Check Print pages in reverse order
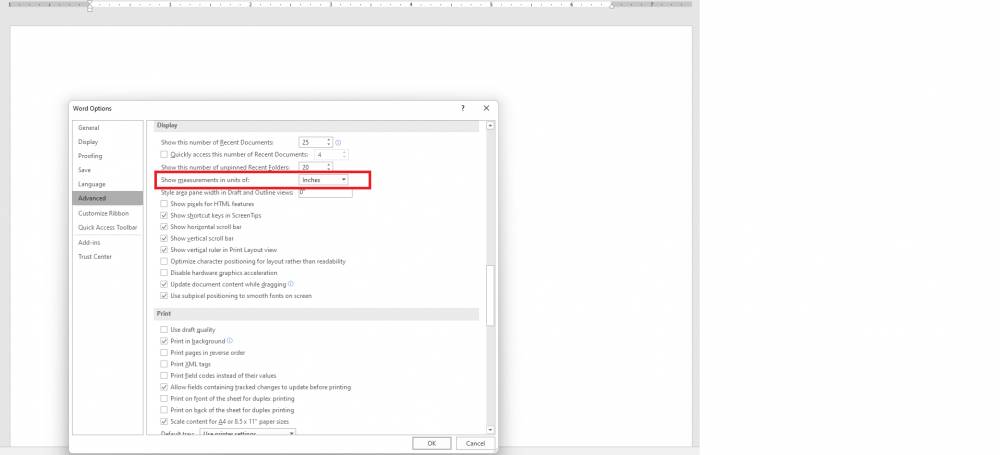 (x=164, y=352)
